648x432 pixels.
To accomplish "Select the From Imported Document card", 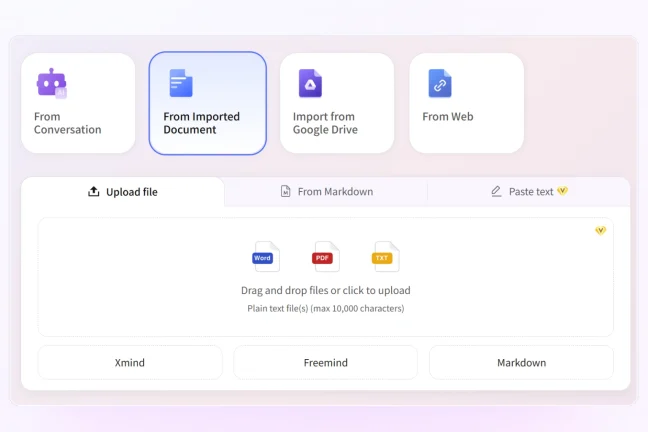I will click(207, 103).
